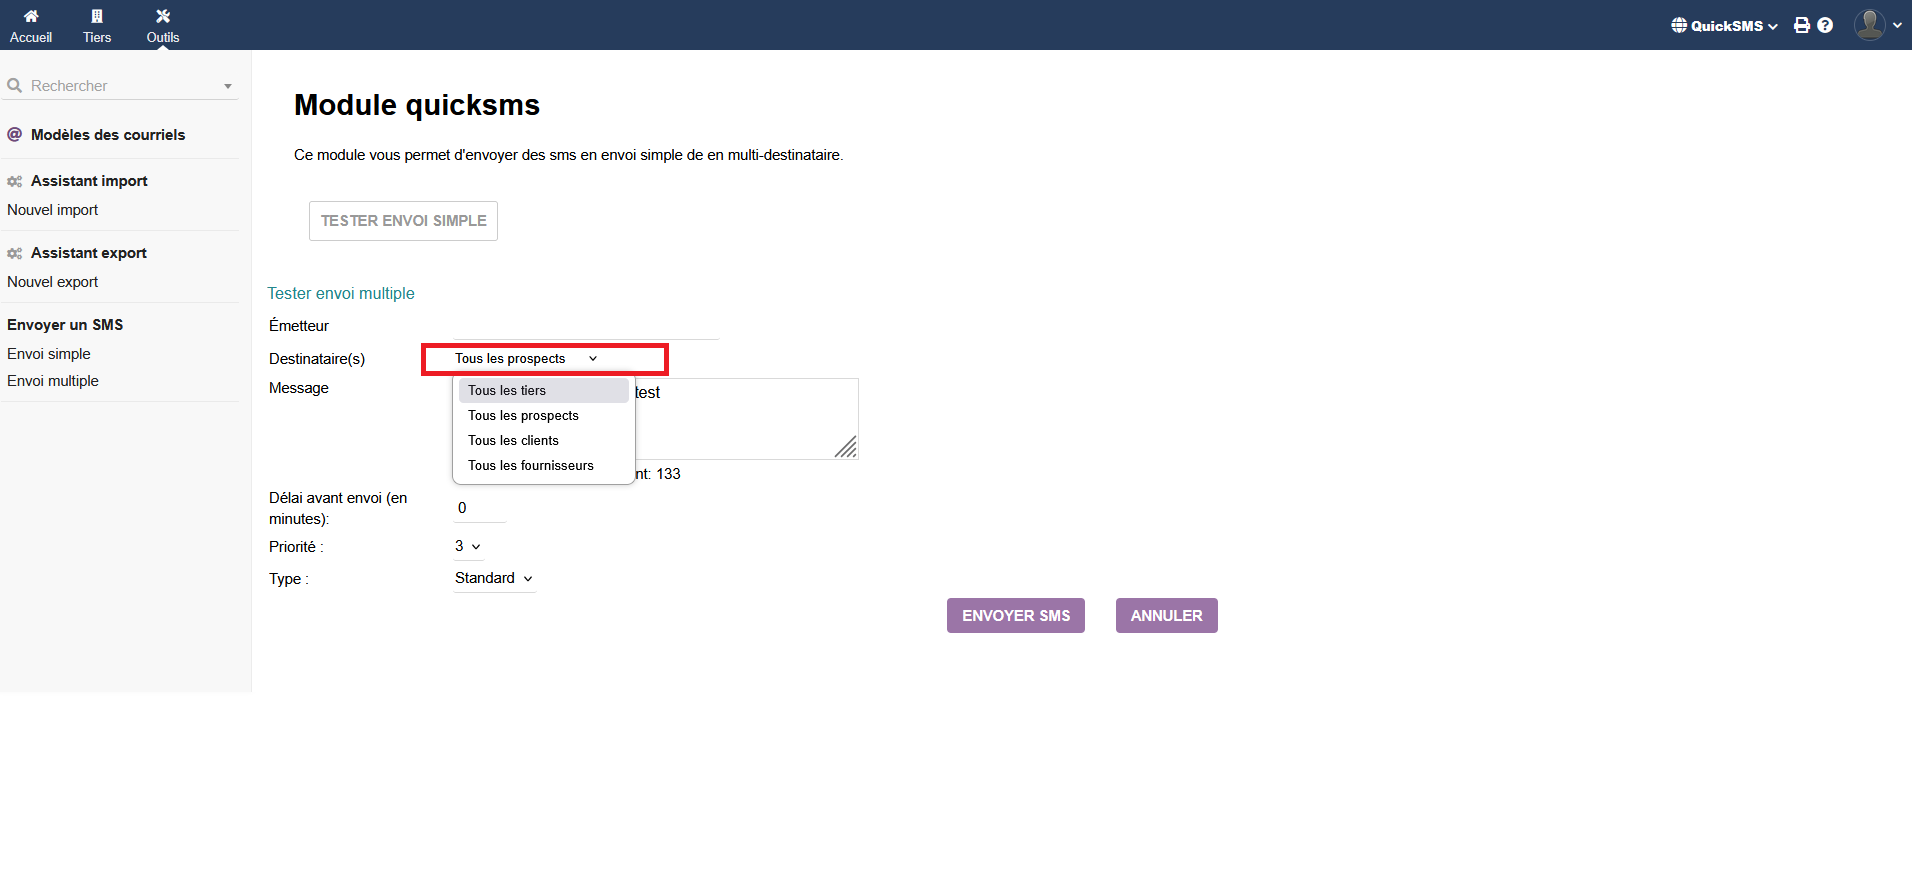
Task: Click the Outils tools icon
Action: coord(163,16)
